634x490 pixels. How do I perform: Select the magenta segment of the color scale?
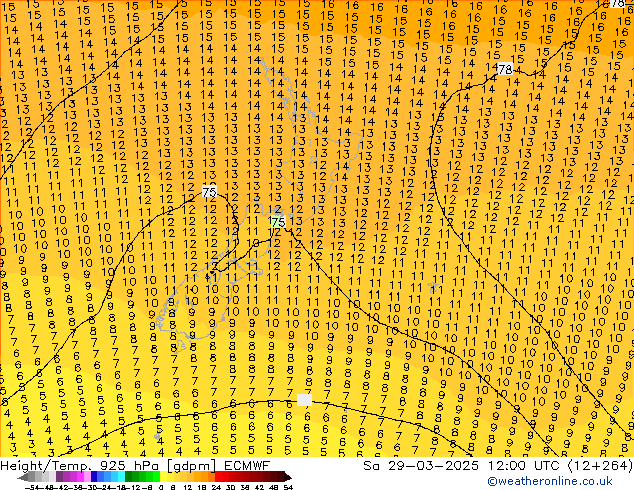click(80, 476)
